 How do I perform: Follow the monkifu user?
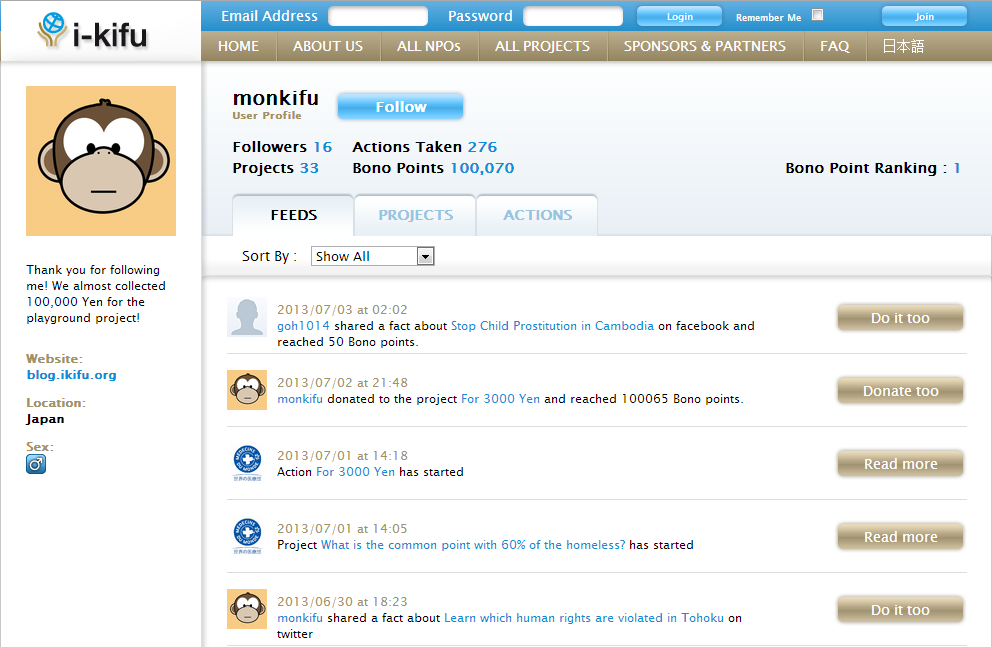click(x=400, y=107)
